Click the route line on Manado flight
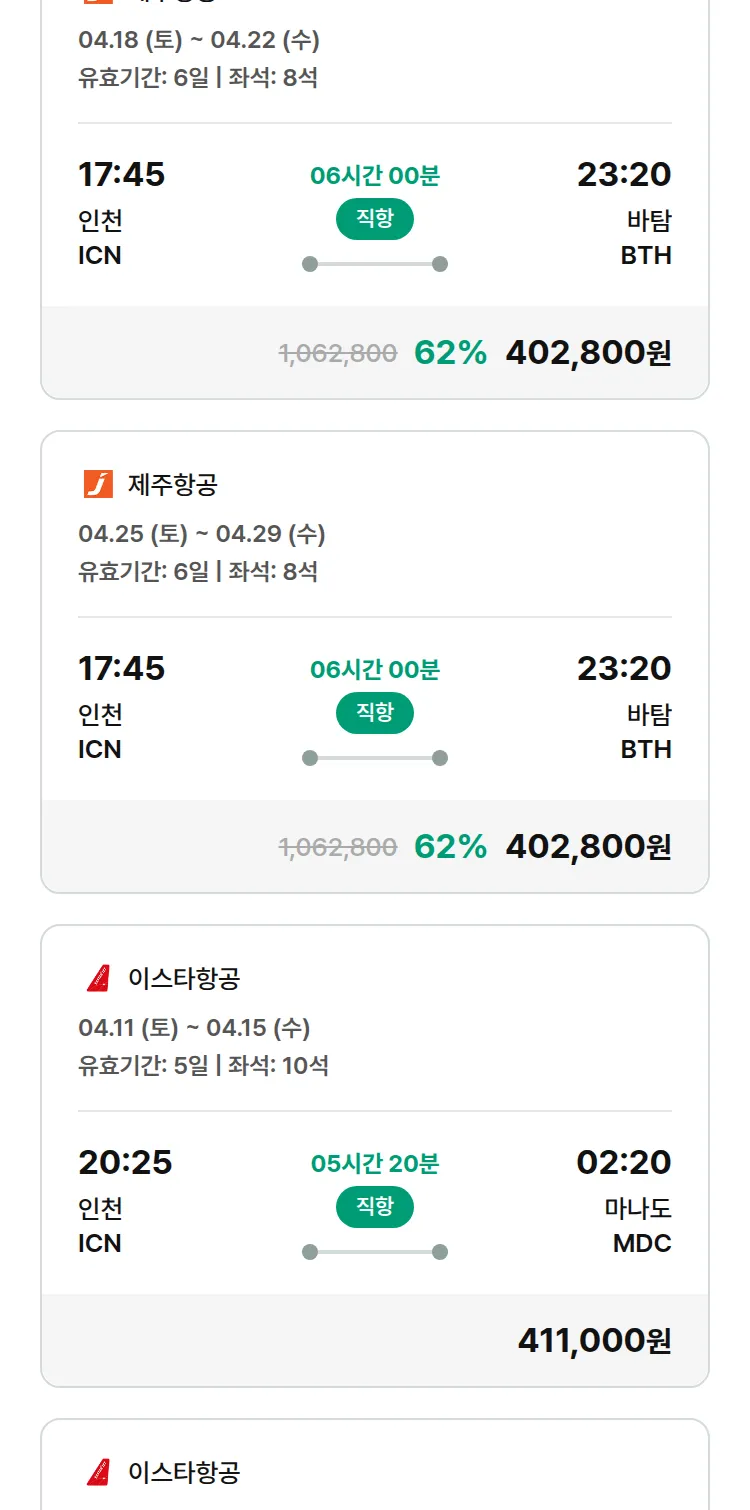The image size is (750, 1510). (x=375, y=1252)
